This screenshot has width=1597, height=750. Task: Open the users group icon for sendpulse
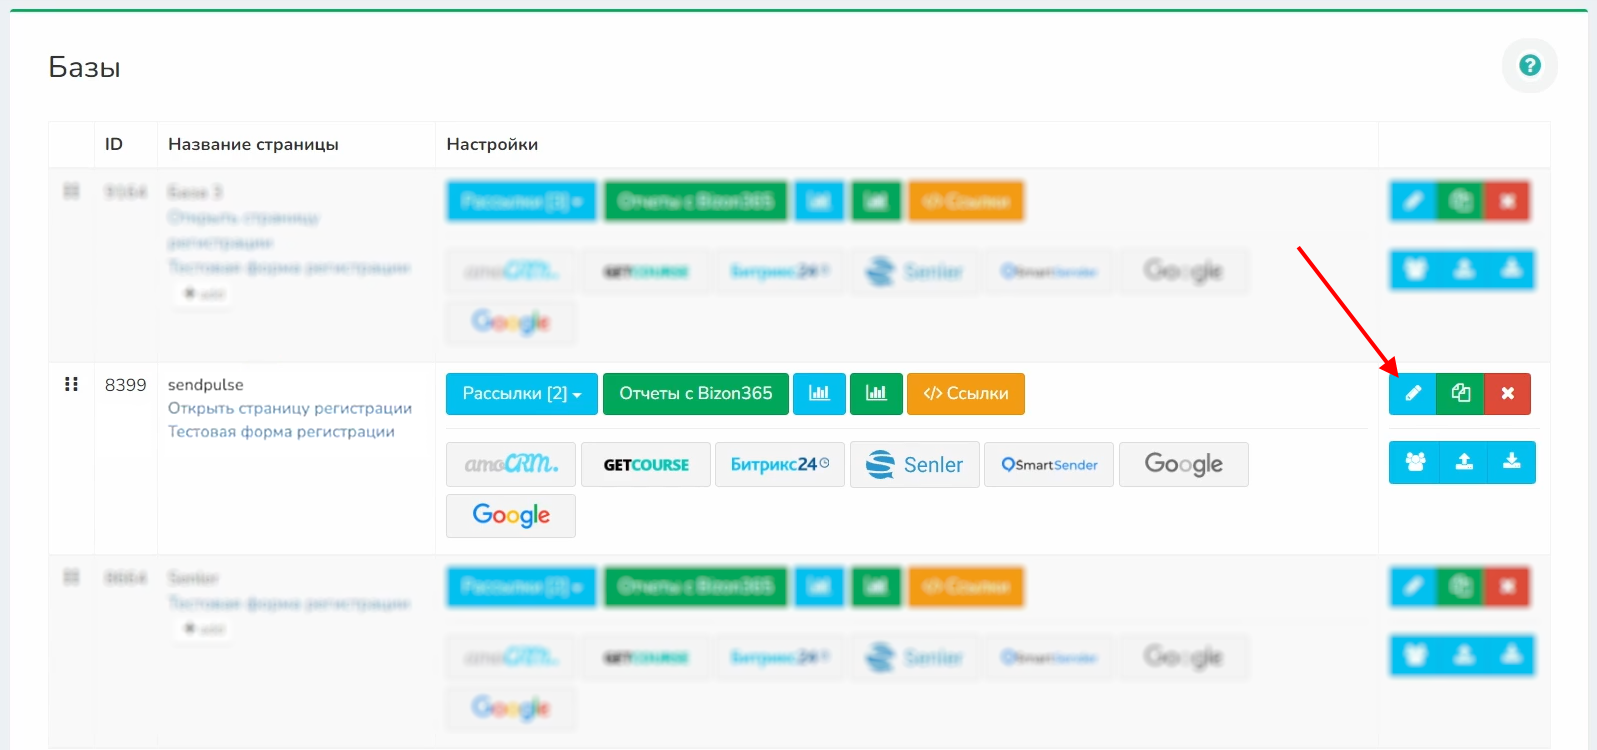pos(1414,462)
